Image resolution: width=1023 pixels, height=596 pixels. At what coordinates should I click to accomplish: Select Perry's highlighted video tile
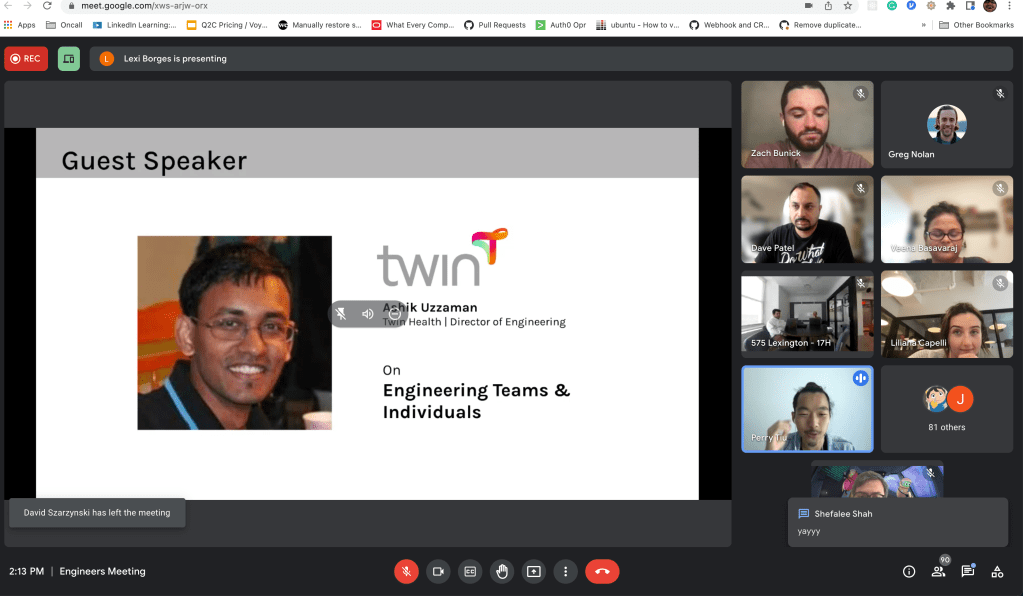806,408
